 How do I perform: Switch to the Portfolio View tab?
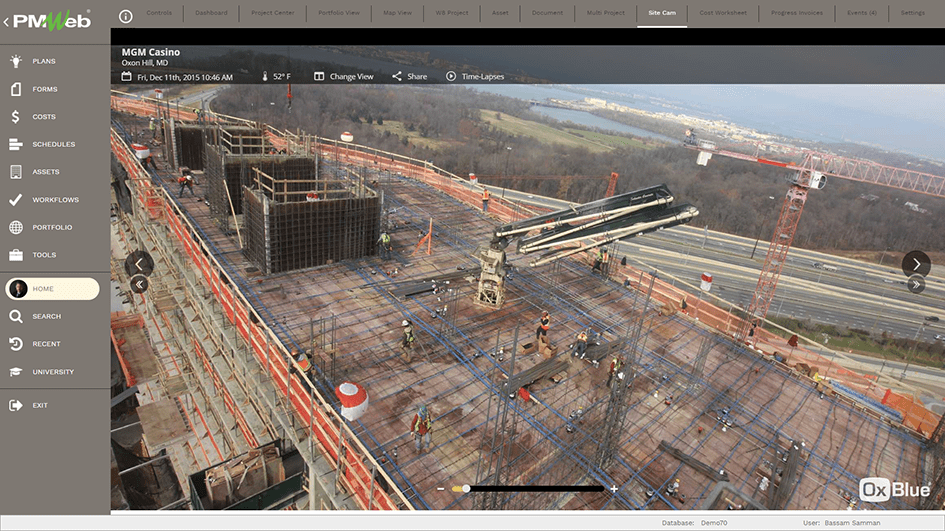tap(339, 13)
